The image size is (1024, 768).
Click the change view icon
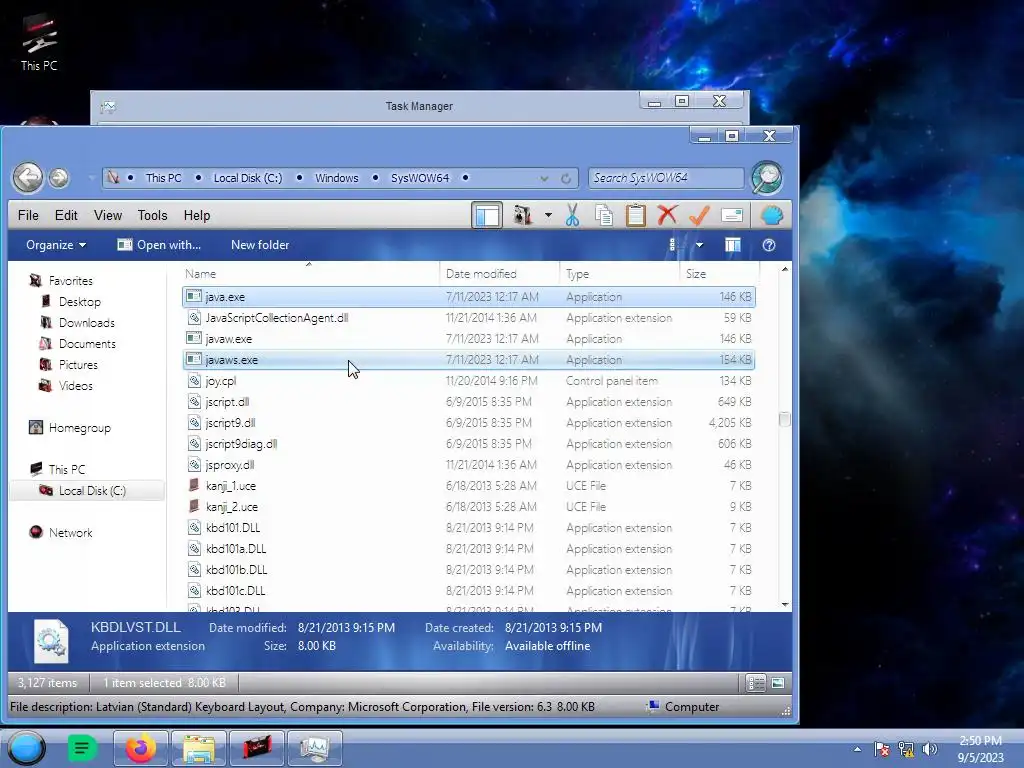673,245
